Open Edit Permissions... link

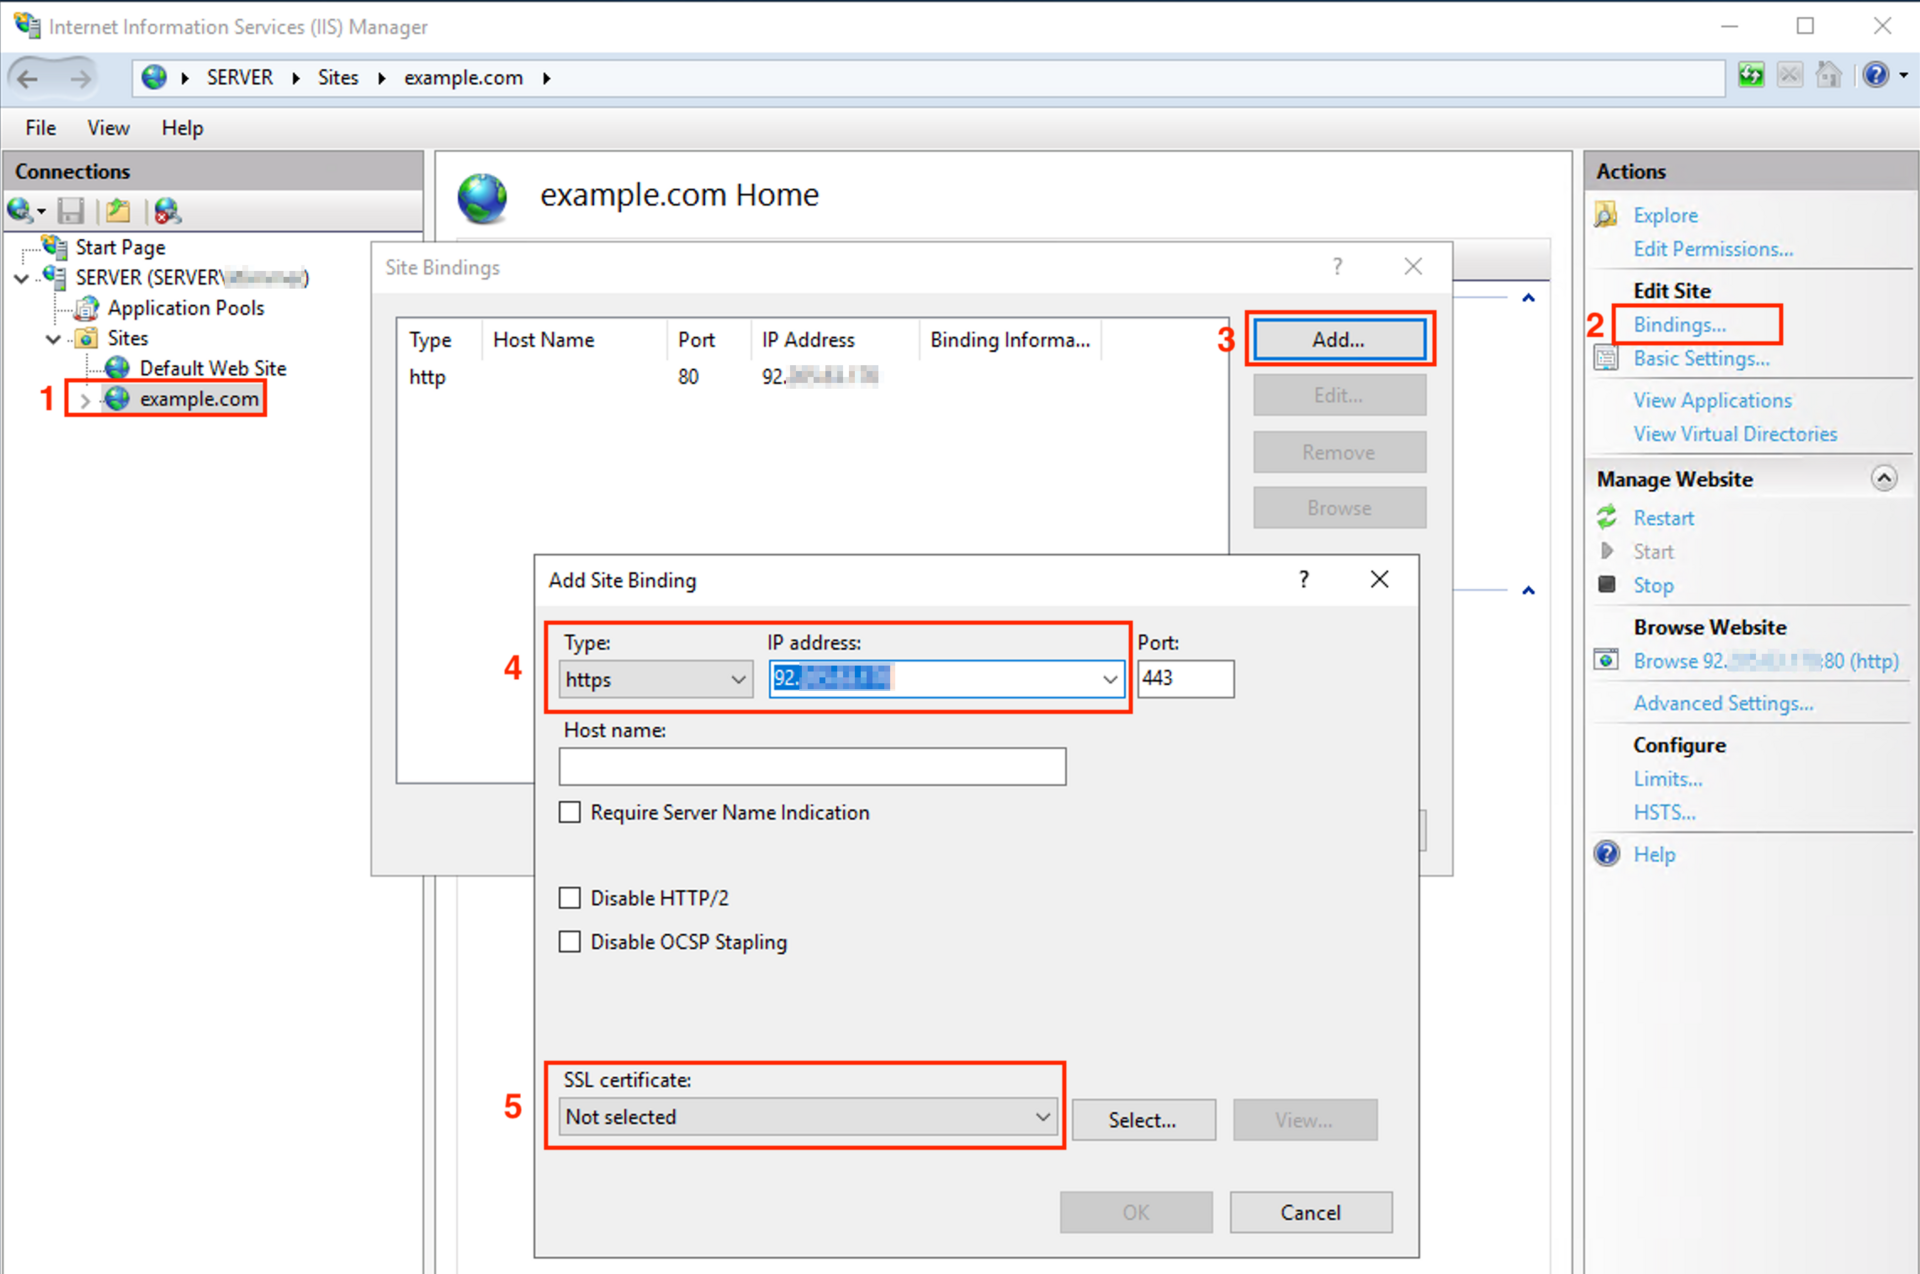pyautogui.click(x=1713, y=249)
